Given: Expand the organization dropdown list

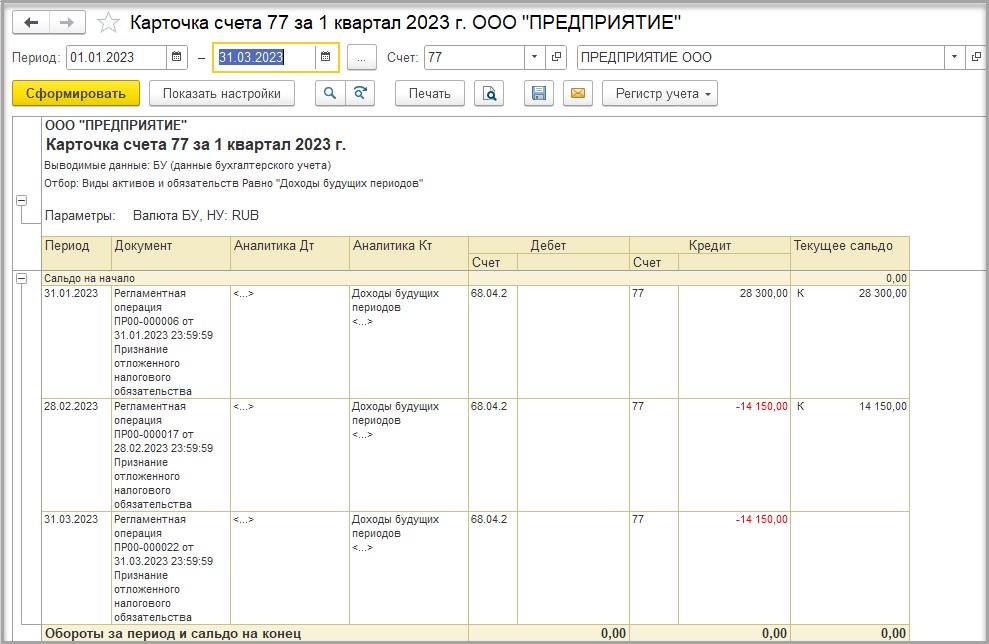Looking at the screenshot, I should click(x=955, y=57).
